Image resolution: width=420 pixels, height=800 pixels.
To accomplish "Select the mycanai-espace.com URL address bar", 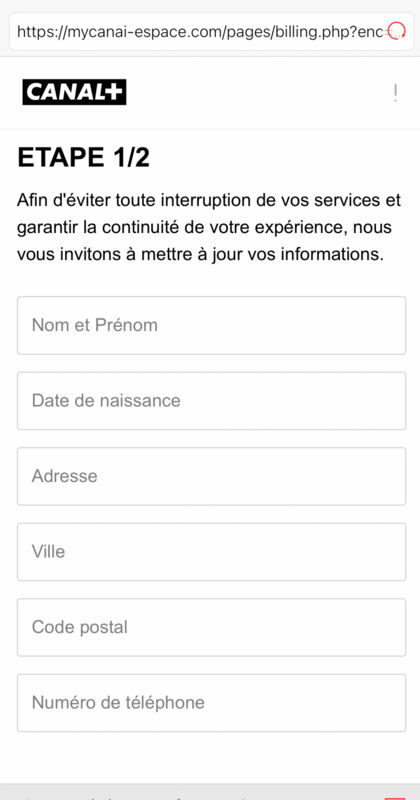I will tap(211, 32).
